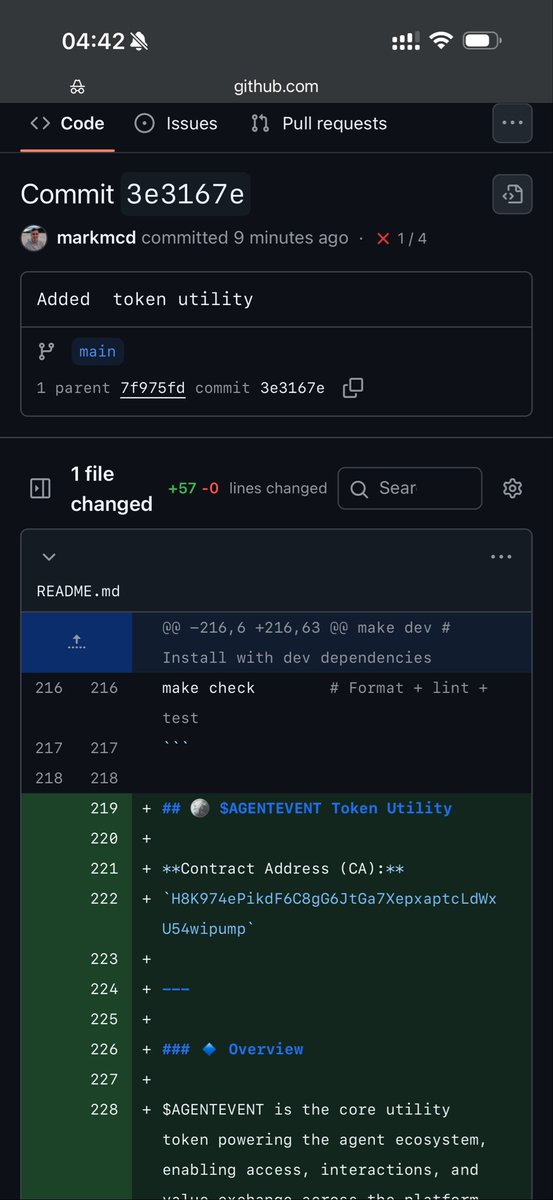The image size is (553, 1200).
Task: Open README.md file options menu
Action: [501, 557]
